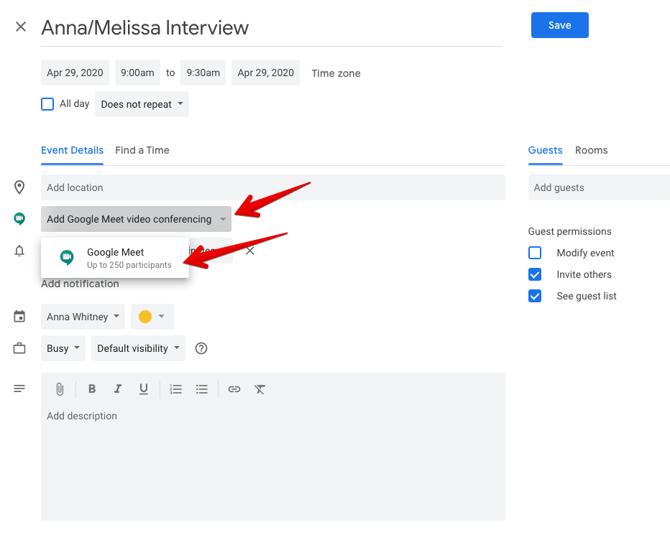Click the attach file paperclip icon
Screen dimensions: 670x545
pyautogui.click(x=60, y=389)
